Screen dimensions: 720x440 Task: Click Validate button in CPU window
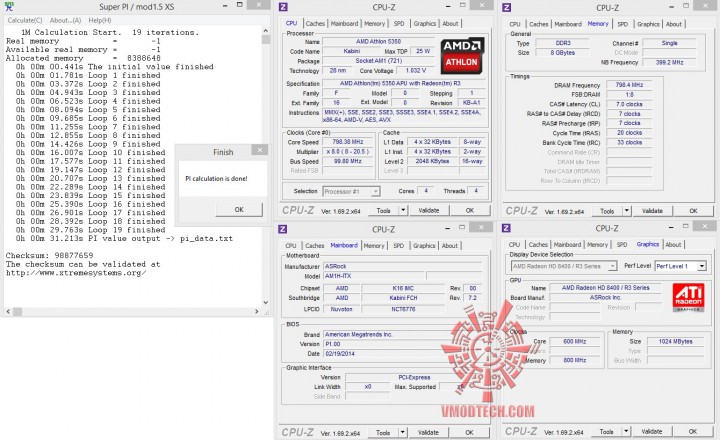(429, 210)
